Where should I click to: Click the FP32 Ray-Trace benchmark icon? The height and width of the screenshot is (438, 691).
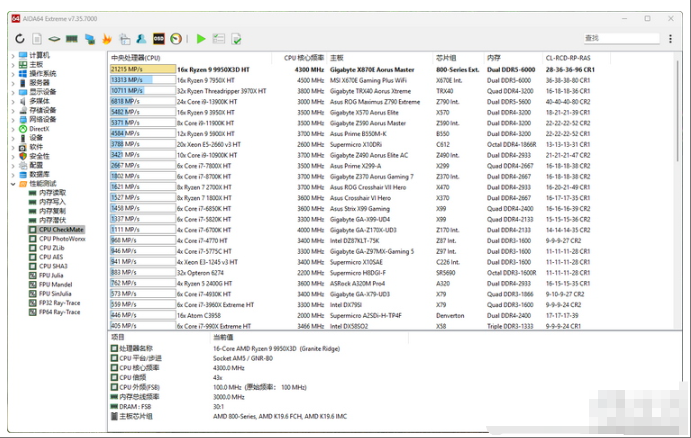point(32,303)
